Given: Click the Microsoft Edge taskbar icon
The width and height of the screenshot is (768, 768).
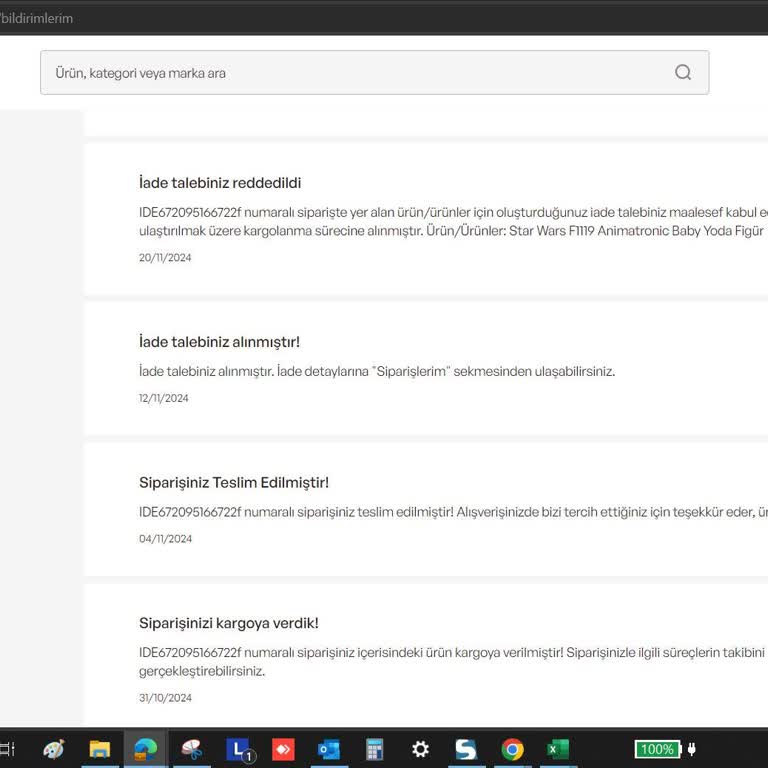Looking at the screenshot, I should [x=145, y=749].
